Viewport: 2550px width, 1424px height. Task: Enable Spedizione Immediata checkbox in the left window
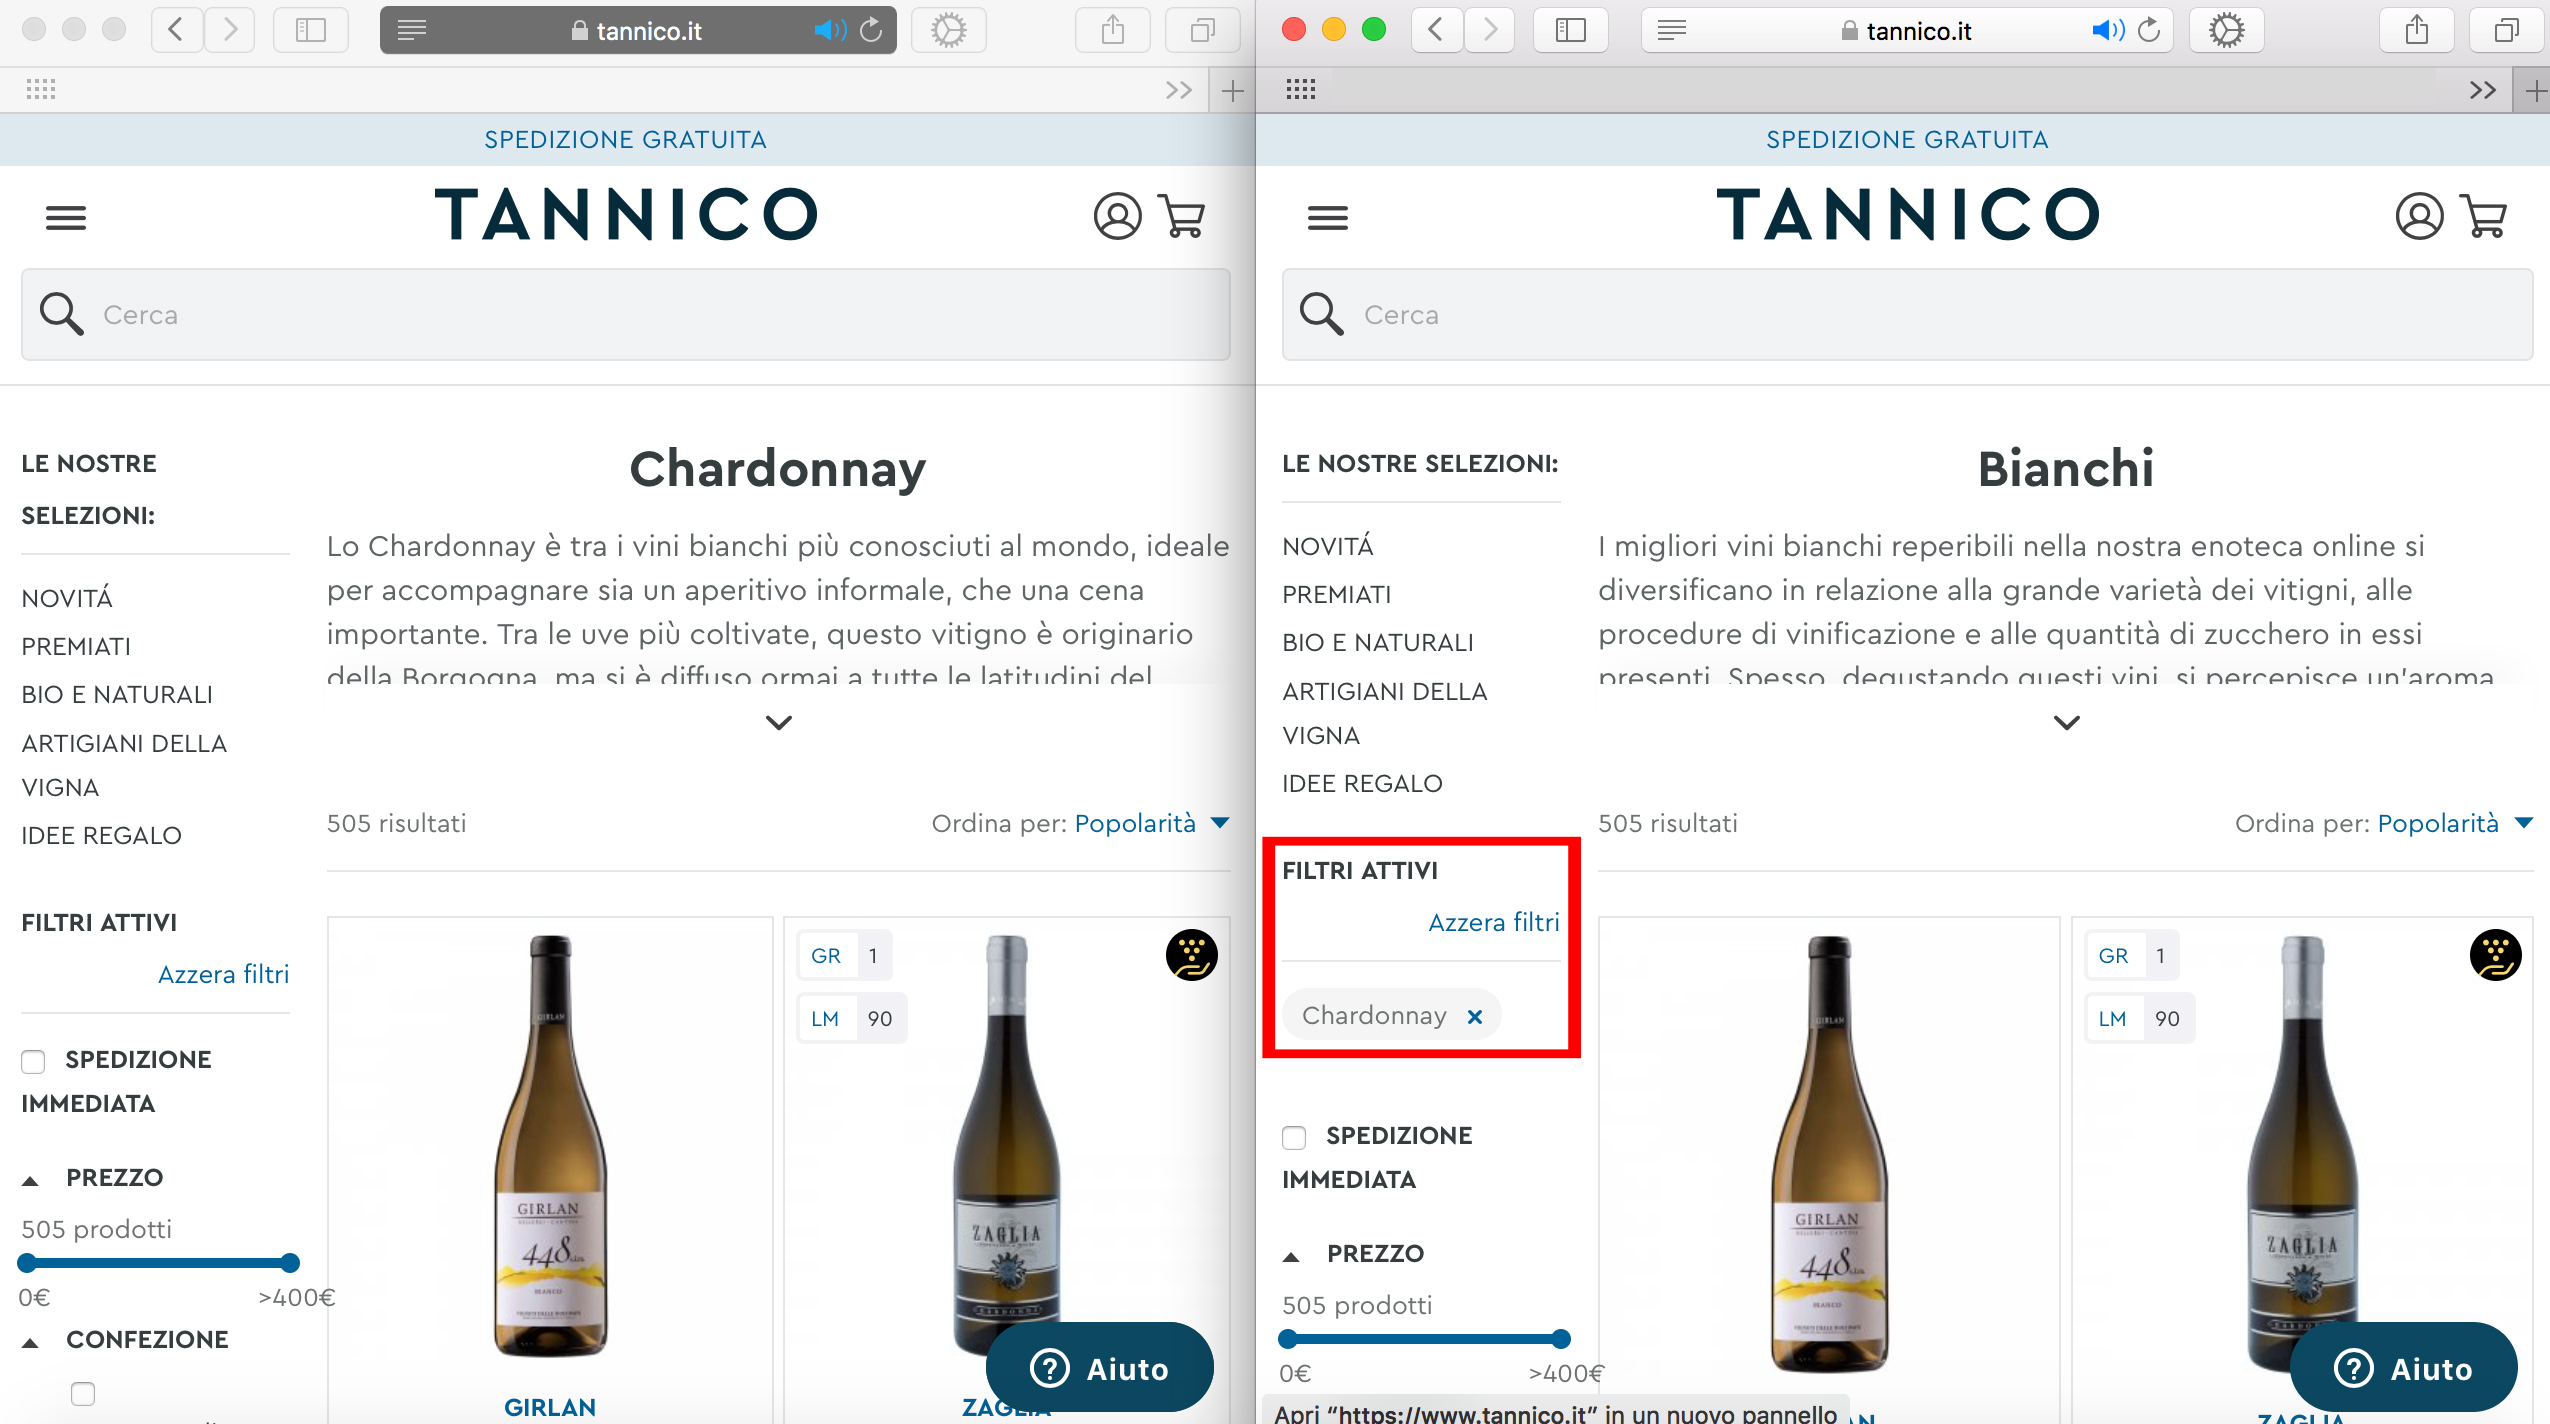33,1061
